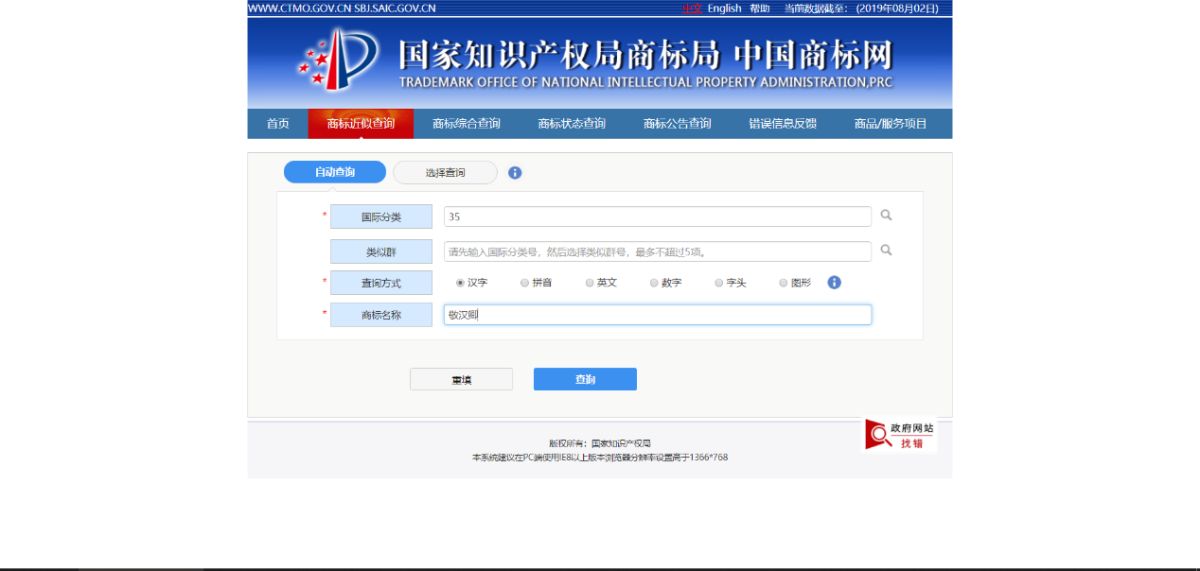Select the 数字 radio button
The width and height of the screenshot is (1200, 571).
[654, 283]
